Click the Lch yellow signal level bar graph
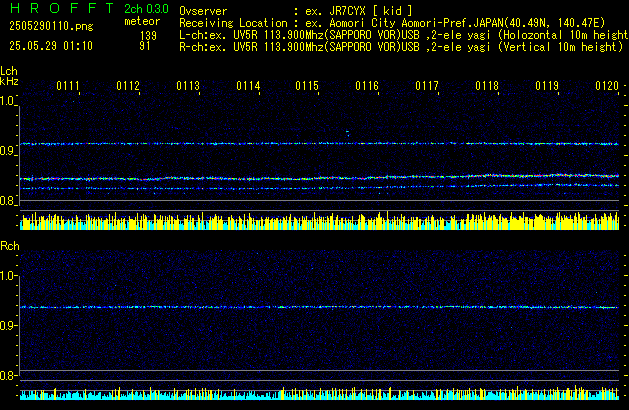The image size is (629, 410). (x=319, y=221)
